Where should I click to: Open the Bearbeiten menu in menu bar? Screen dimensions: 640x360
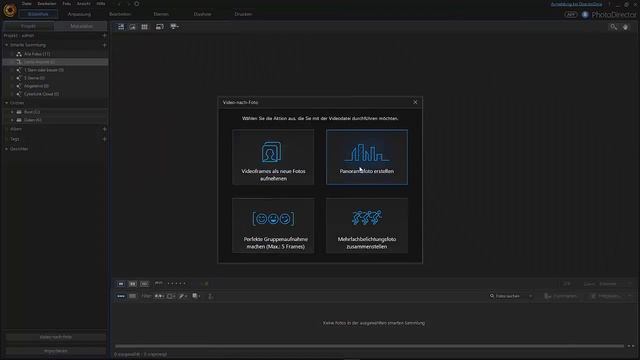pos(47,4)
